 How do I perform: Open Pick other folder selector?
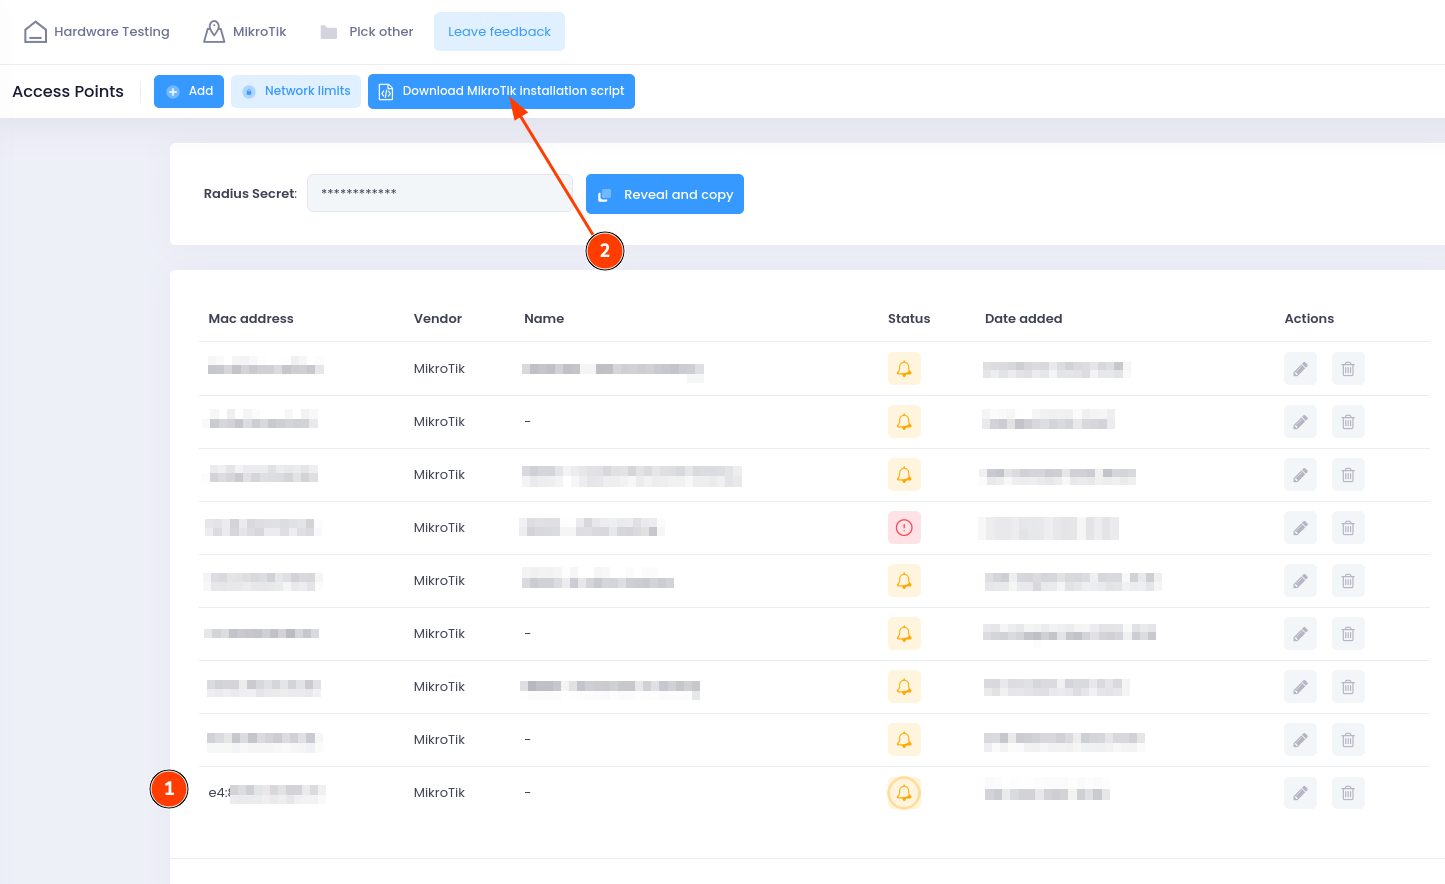click(367, 32)
